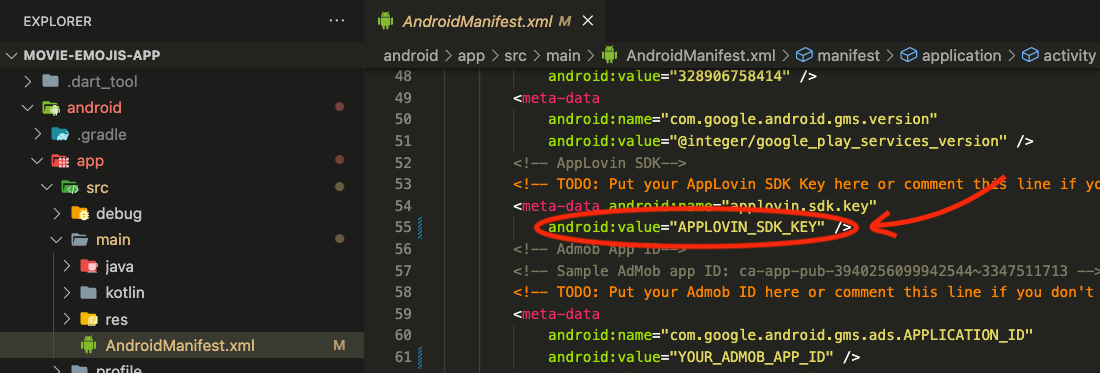Click the red app folder icon
The height and width of the screenshot is (373, 1100).
60,161
